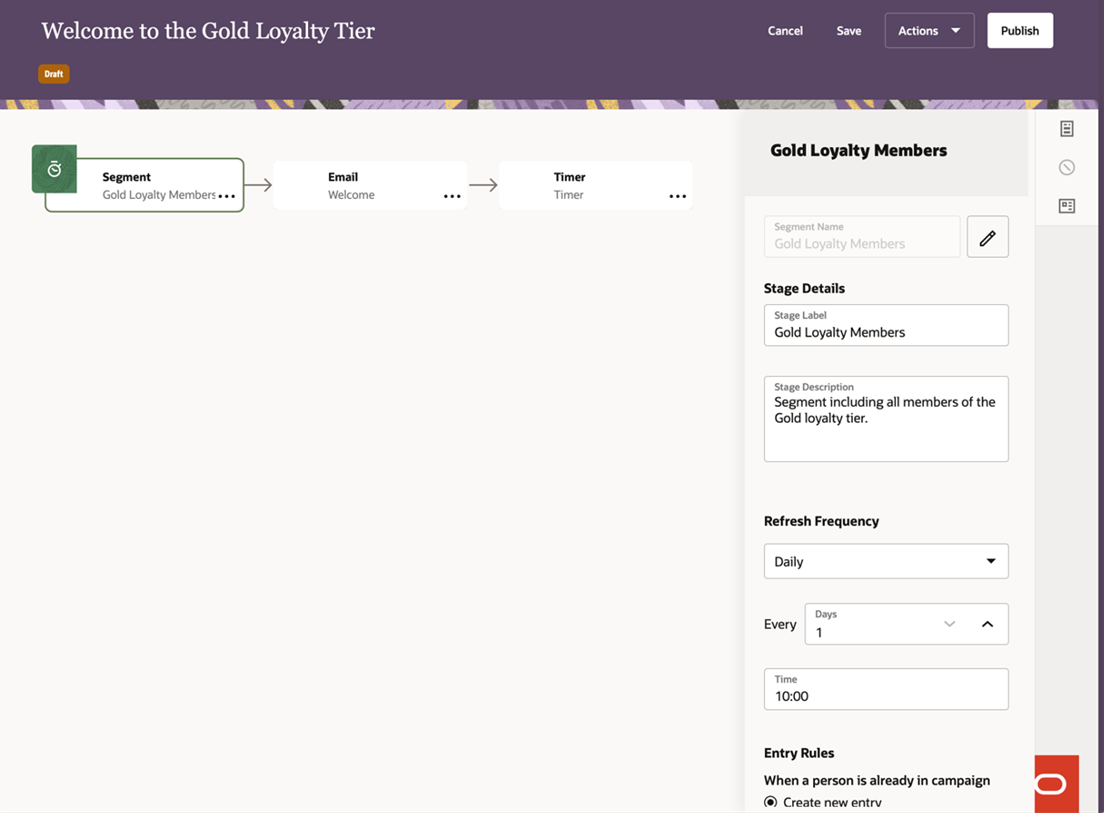Open the Actions dropdown menu
1104x813 pixels.
929,31
